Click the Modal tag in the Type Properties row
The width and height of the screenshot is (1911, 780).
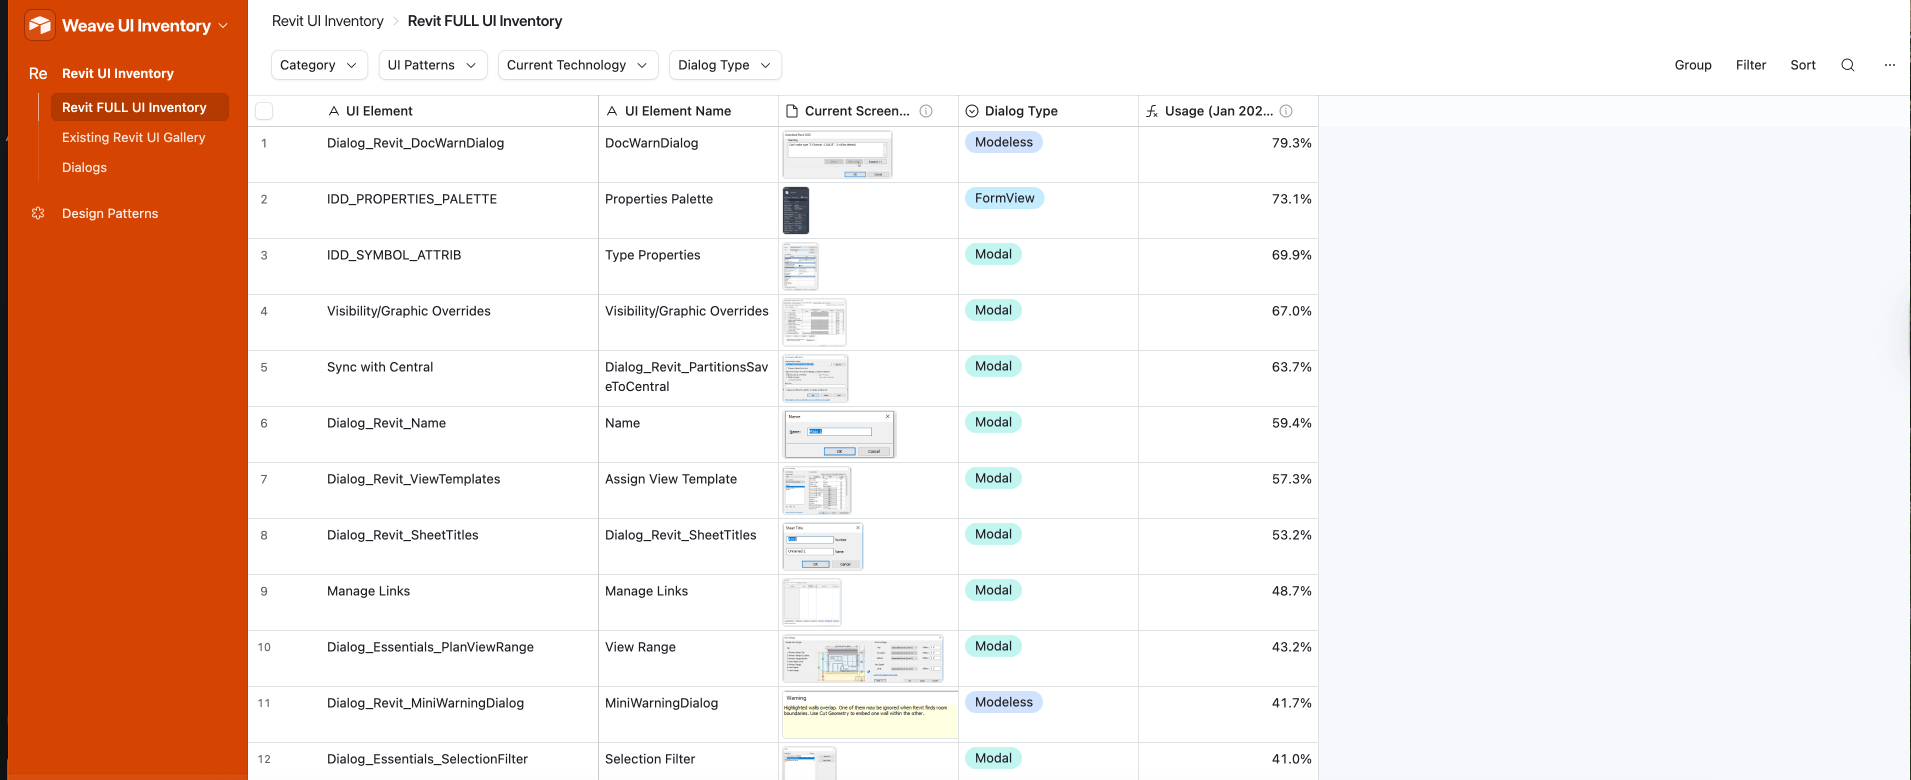click(993, 254)
